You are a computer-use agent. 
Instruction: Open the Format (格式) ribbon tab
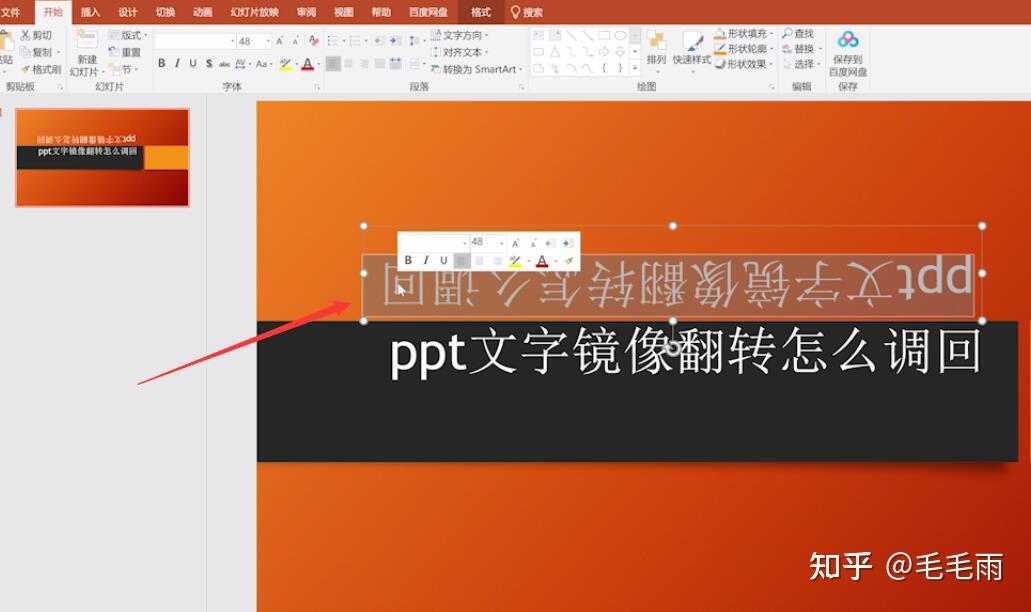(x=481, y=12)
